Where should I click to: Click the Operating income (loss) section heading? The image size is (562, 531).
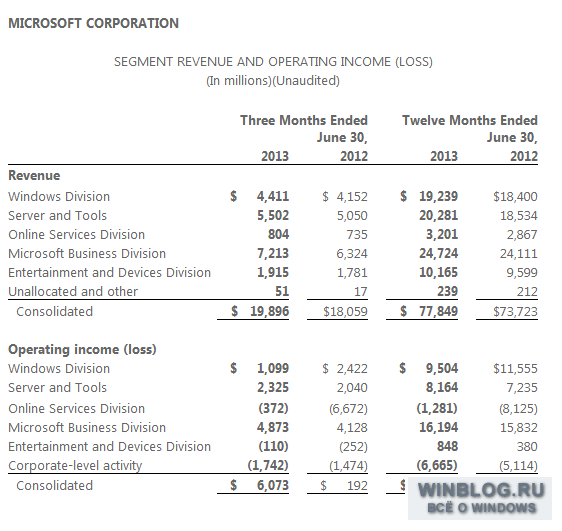tap(82, 349)
